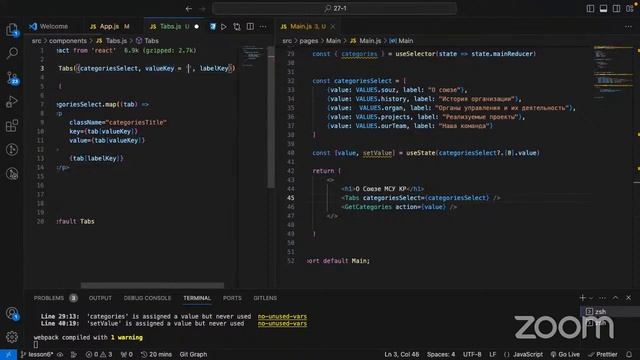Close the Main.js editor tab

tap(333, 27)
